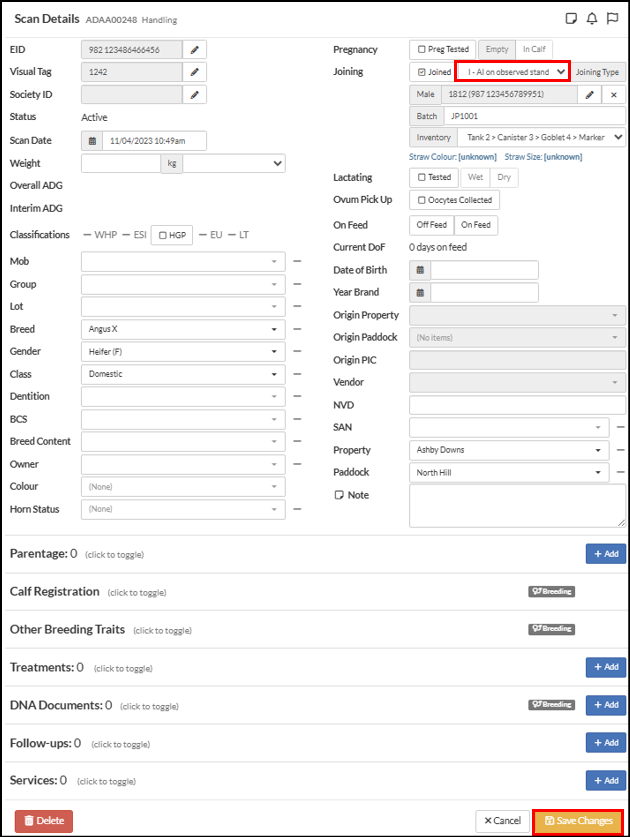Toggle the Other Breeding Traits section
The height and width of the screenshot is (837, 630).
69,629
